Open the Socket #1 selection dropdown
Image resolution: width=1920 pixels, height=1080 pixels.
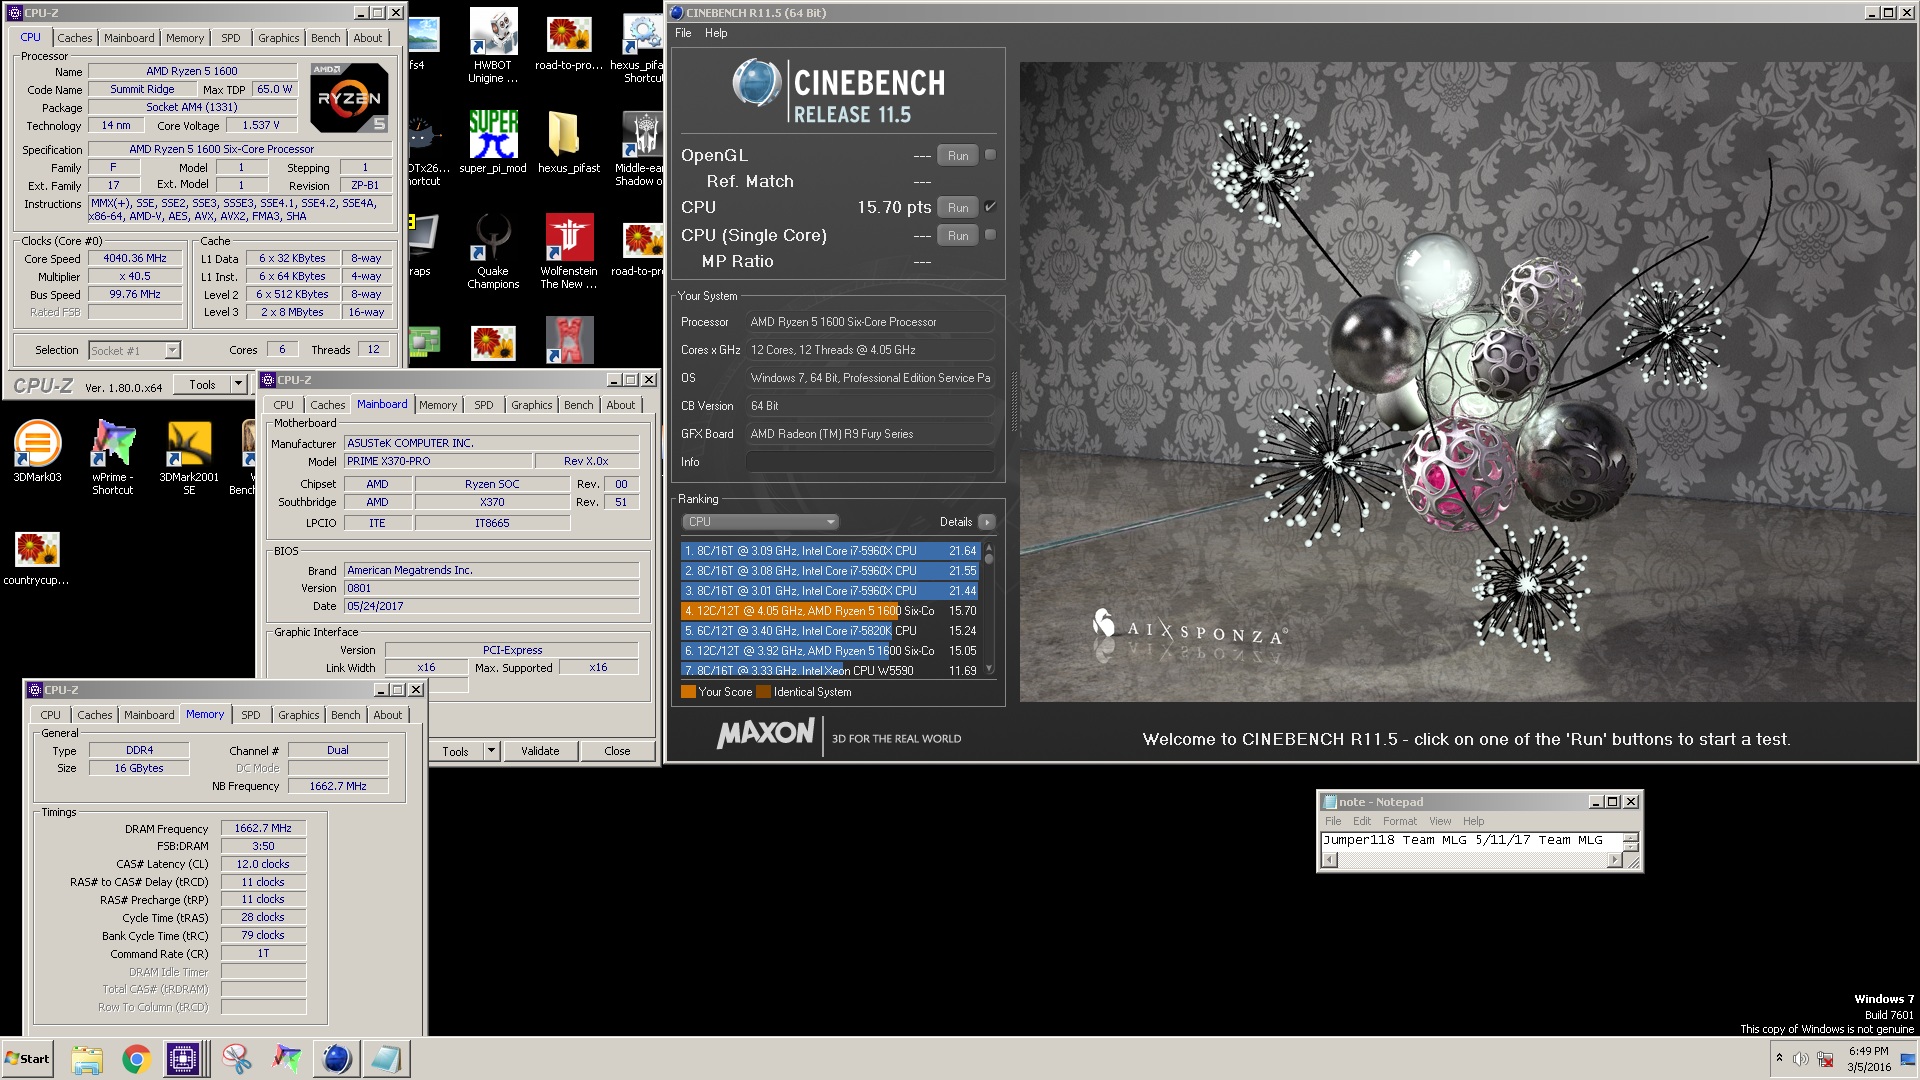pyautogui.click(x=172, y=350)
